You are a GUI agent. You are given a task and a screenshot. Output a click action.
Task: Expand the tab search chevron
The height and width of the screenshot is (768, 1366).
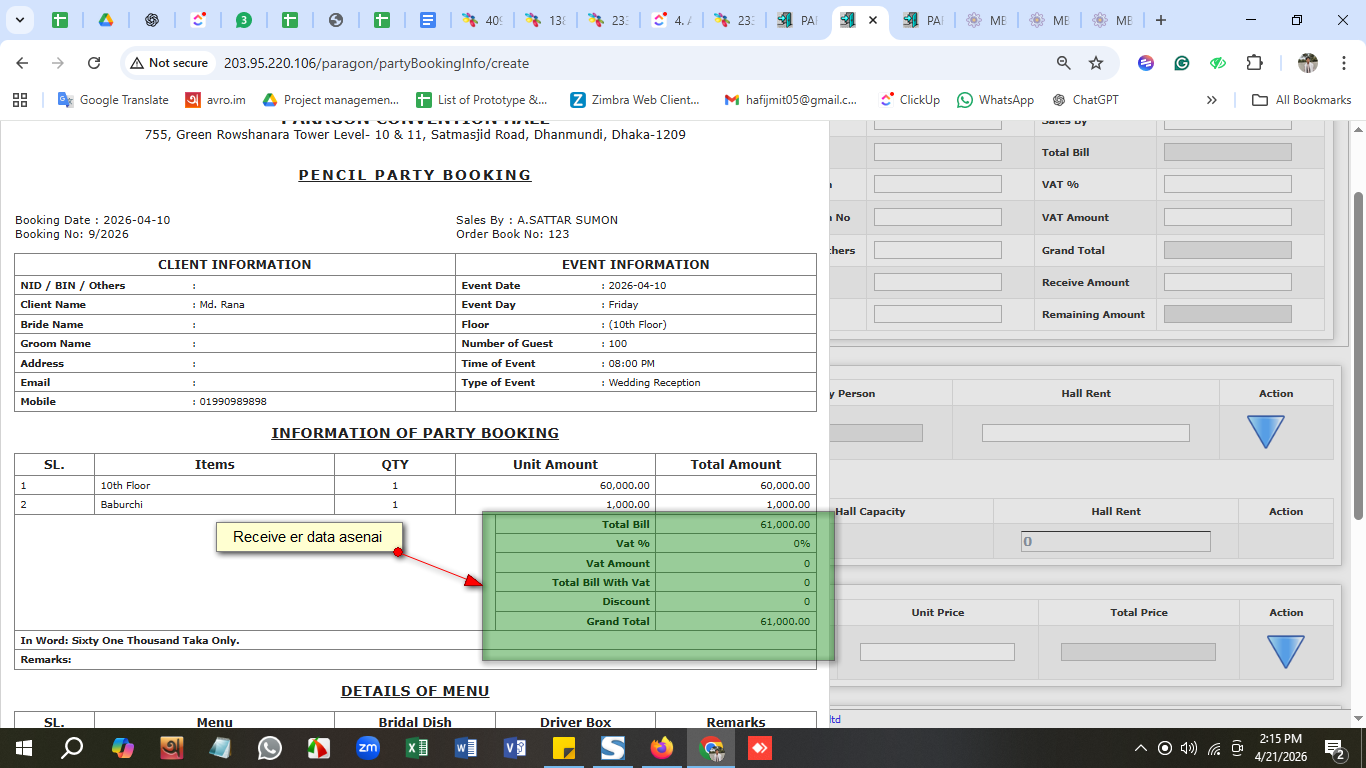pyautogui.click(x=21, y=20)
